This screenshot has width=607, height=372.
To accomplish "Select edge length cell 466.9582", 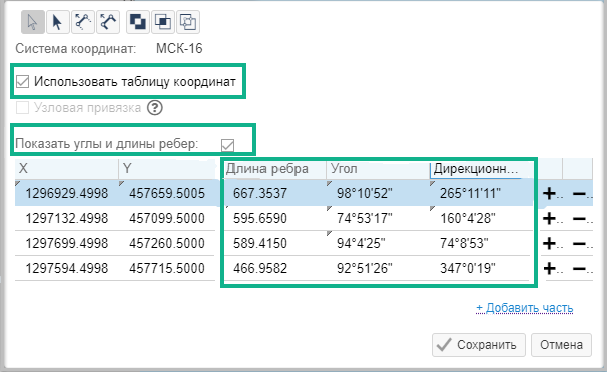I will (x=275, y=268).
